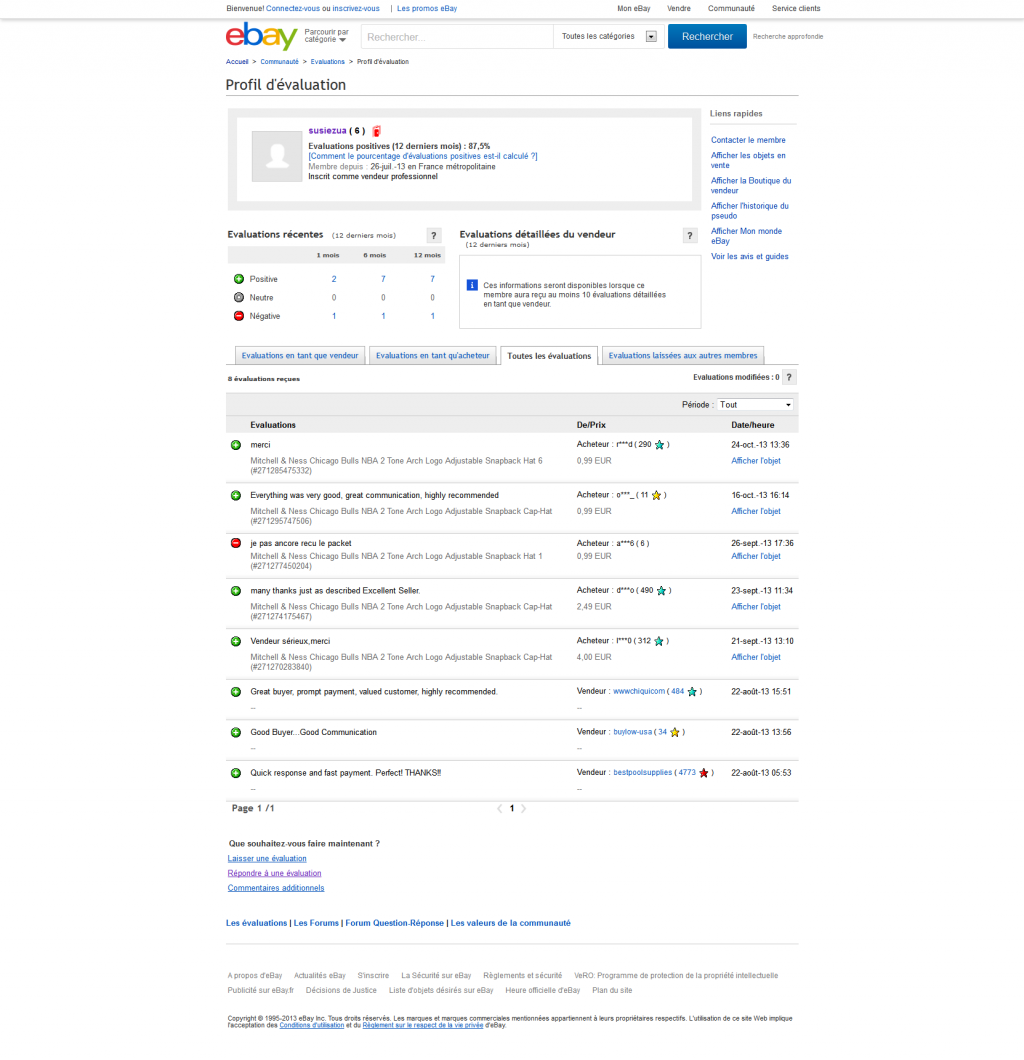Open the susiezua username link
Image resolution: width=1024 pixels, height=1060 pixels.
(327, 130)
